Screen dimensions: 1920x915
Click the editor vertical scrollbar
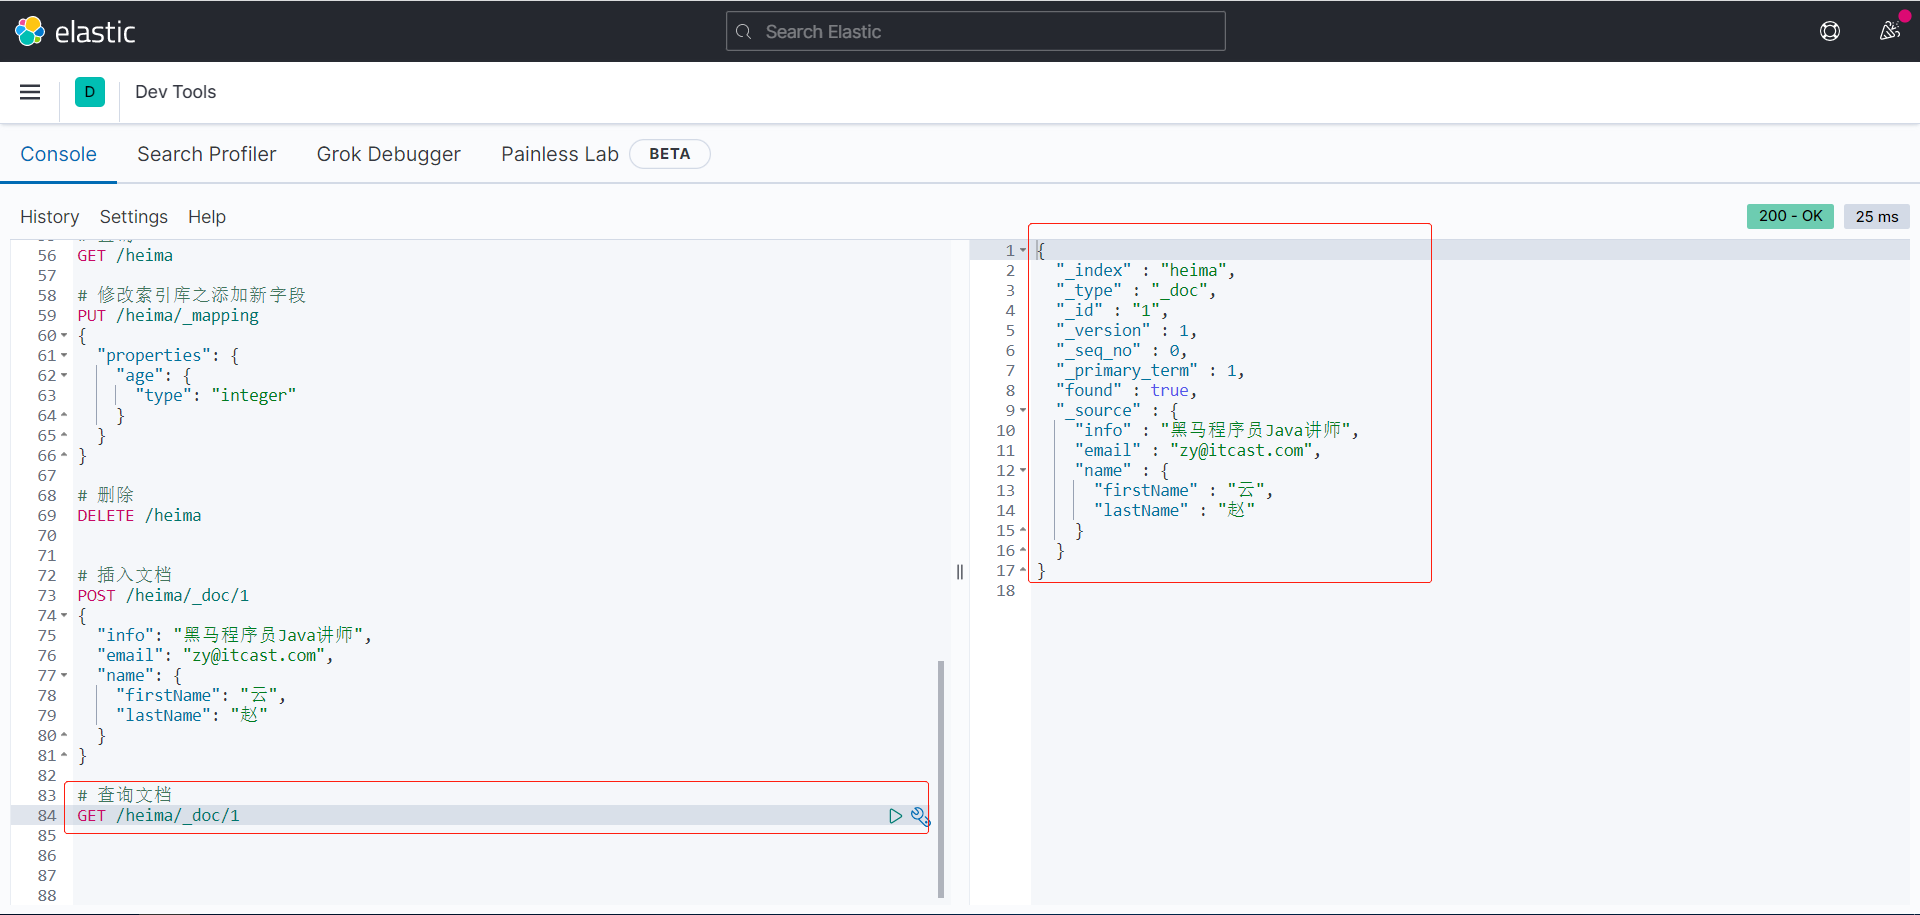click(940, 779)
